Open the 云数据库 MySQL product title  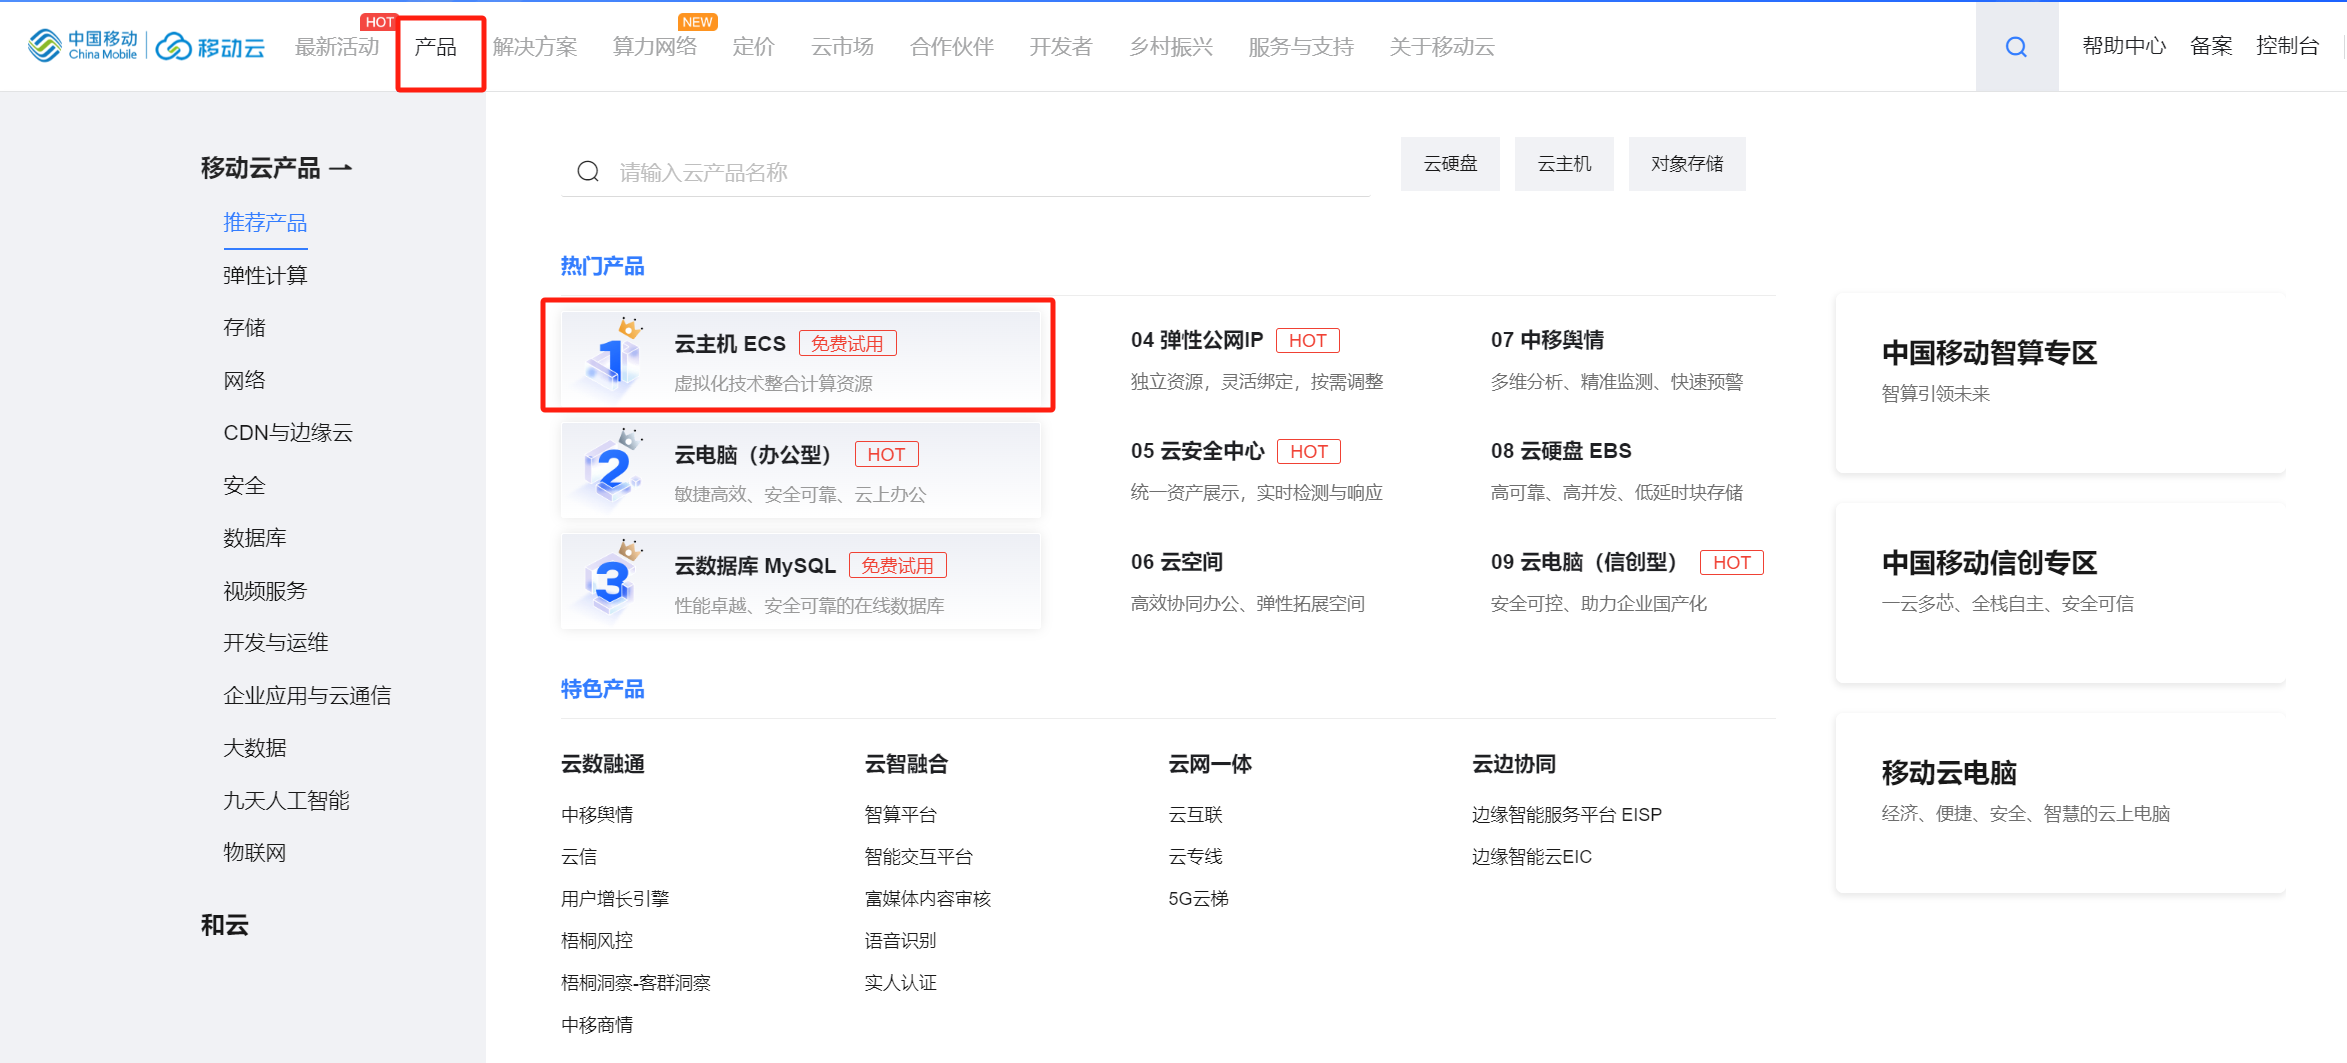(x=755, y=566)
